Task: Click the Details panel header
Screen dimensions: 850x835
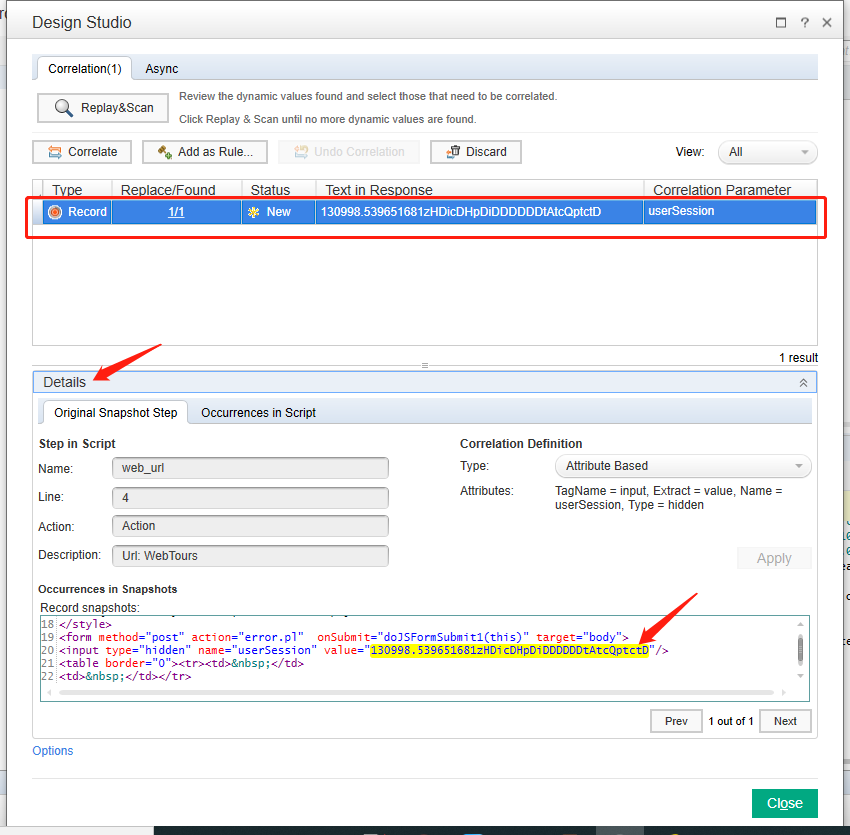Action: [424, 382]
